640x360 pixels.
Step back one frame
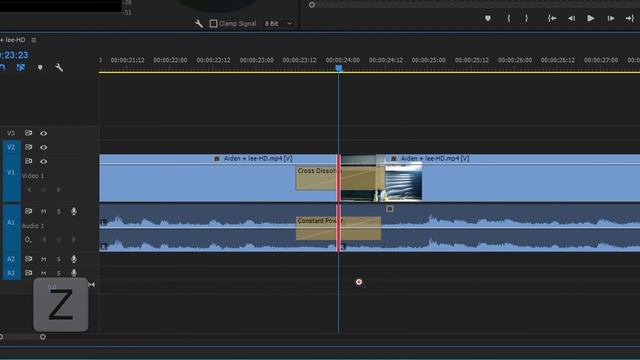571,18
